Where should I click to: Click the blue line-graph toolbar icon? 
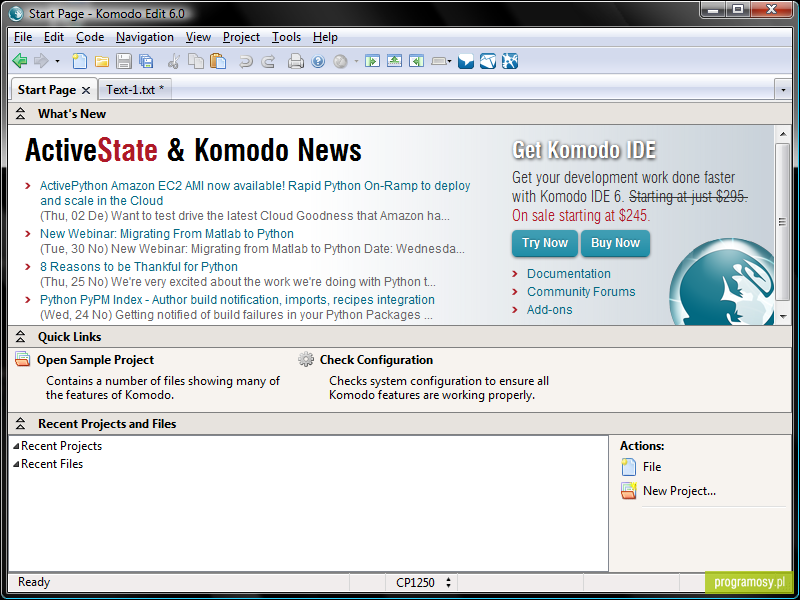click(488, 61)
